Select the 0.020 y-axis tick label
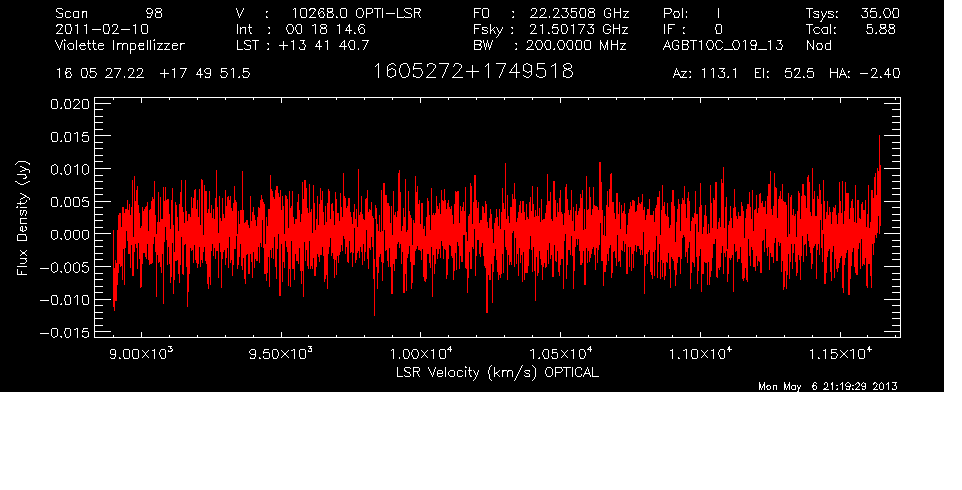This screenshot has width=962, height=490. [70, 104]
